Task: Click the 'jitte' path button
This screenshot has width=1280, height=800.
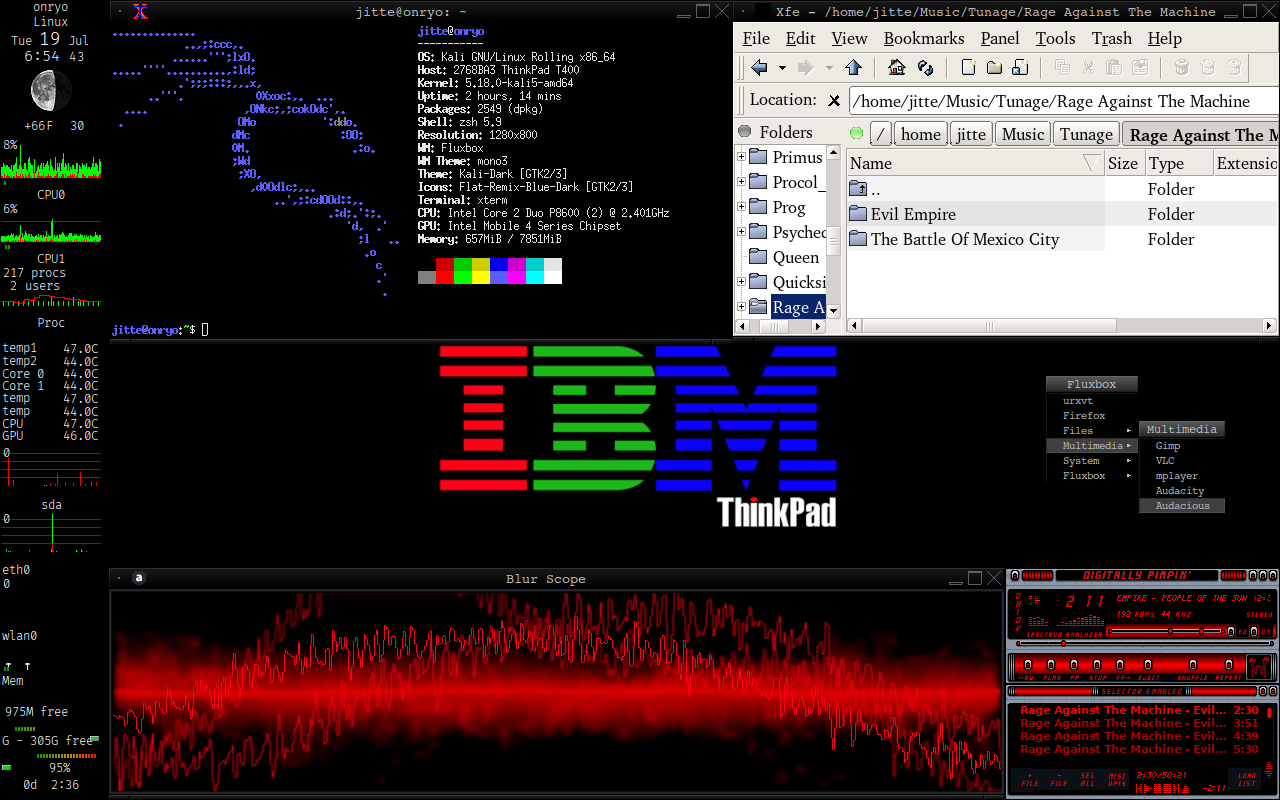Action: point(970,134)
